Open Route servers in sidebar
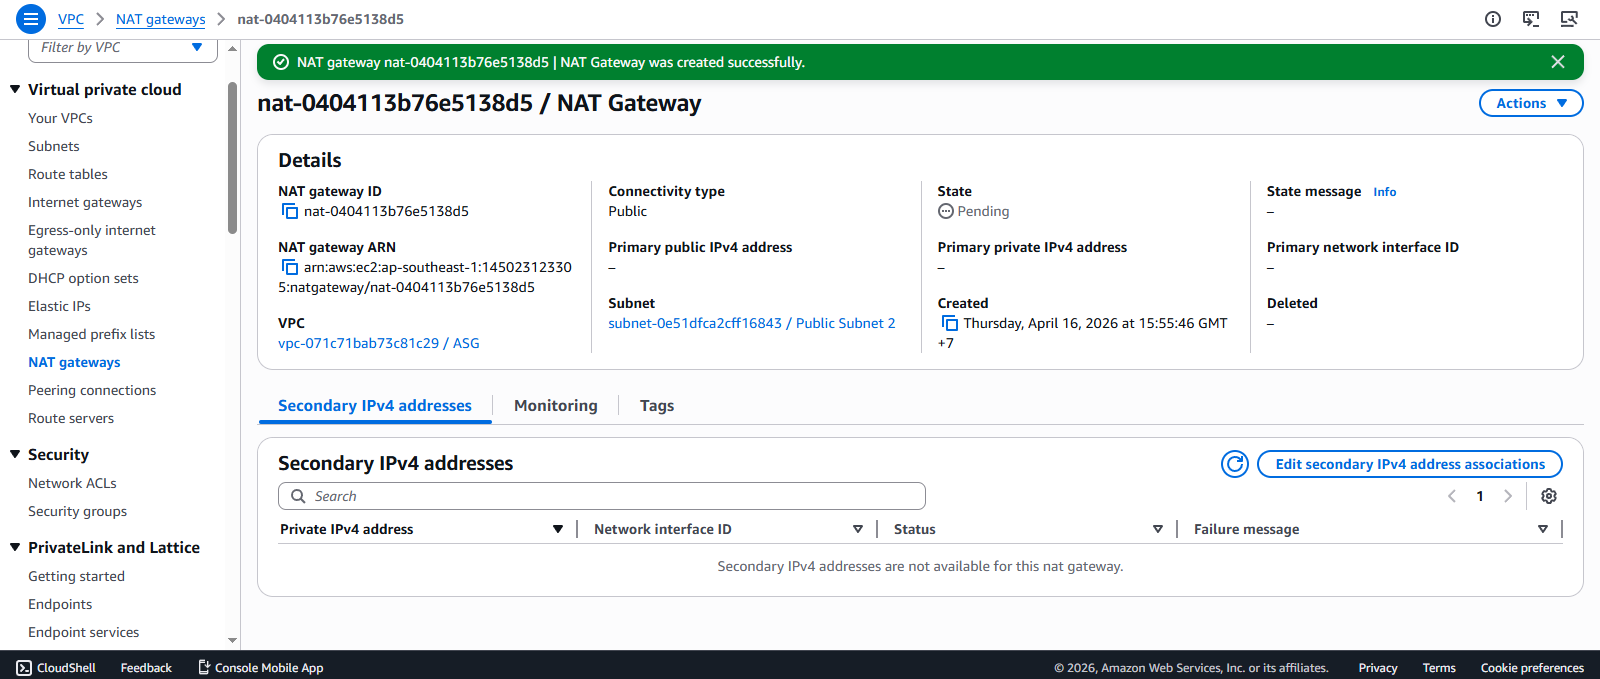The height and width of the screenshot is (679, 1600). pyautogui.click(x=71, y=418)
